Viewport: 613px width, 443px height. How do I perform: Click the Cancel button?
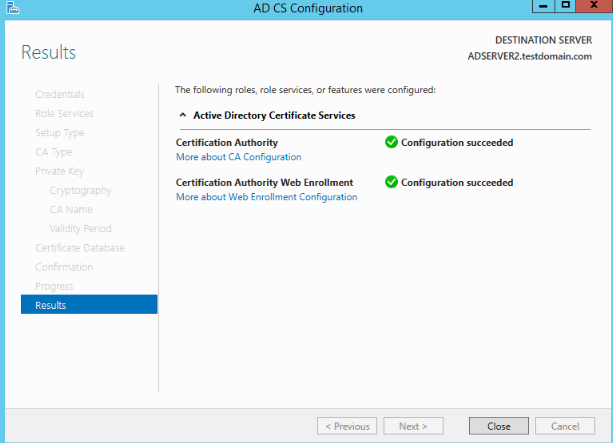pos(565,426)
